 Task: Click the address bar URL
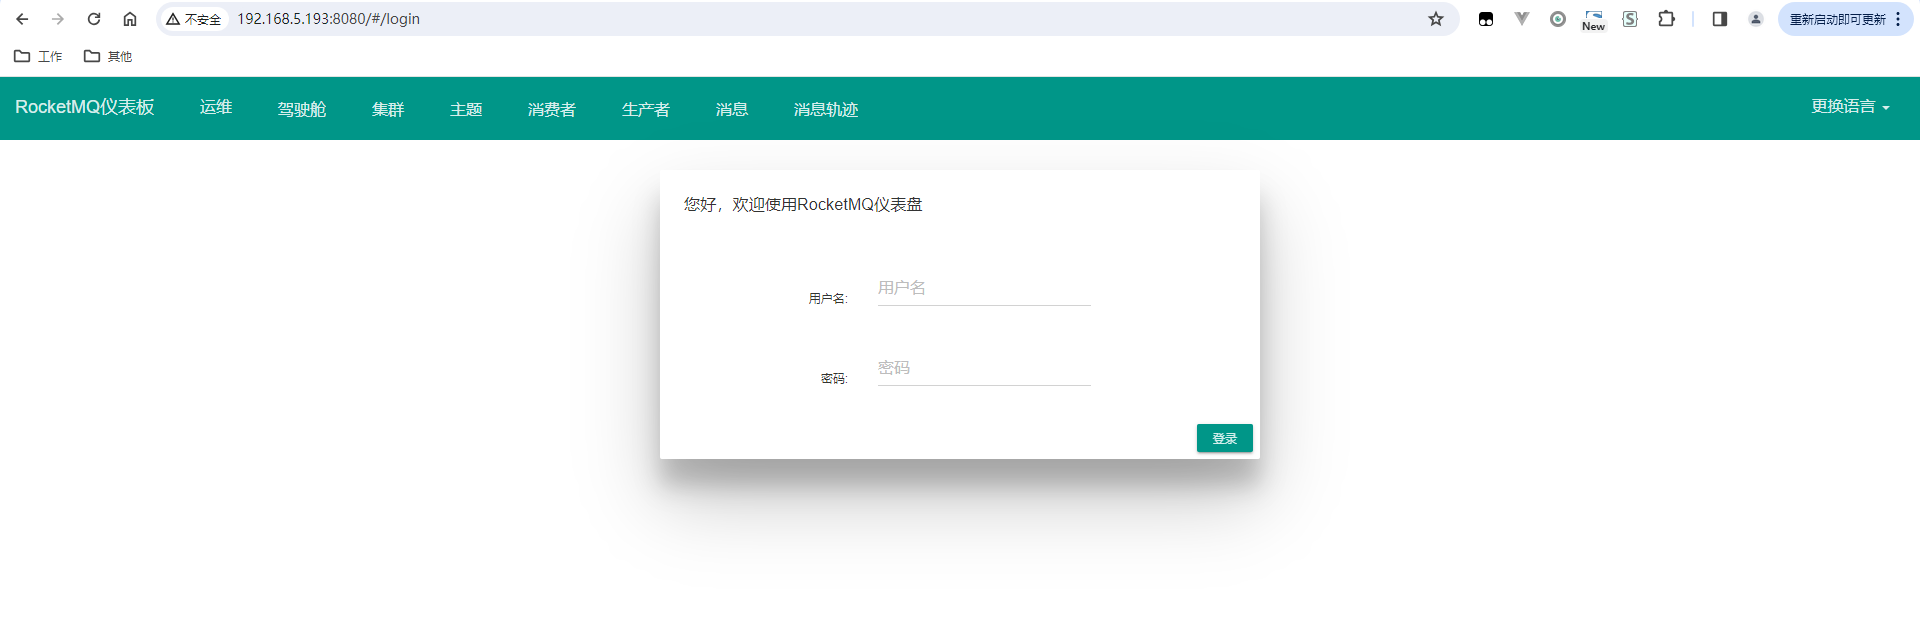click(x=328, y=19)
